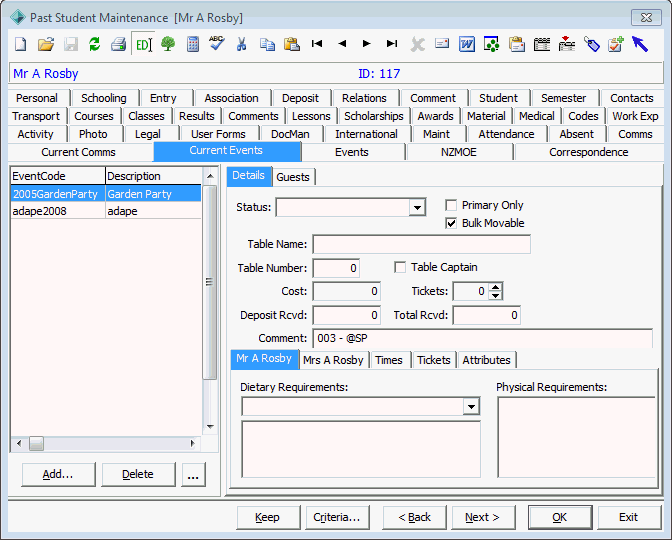672x540 pixels.
Task: Click the event list horizontal scrollbar thumb
Action: [36, 444]
